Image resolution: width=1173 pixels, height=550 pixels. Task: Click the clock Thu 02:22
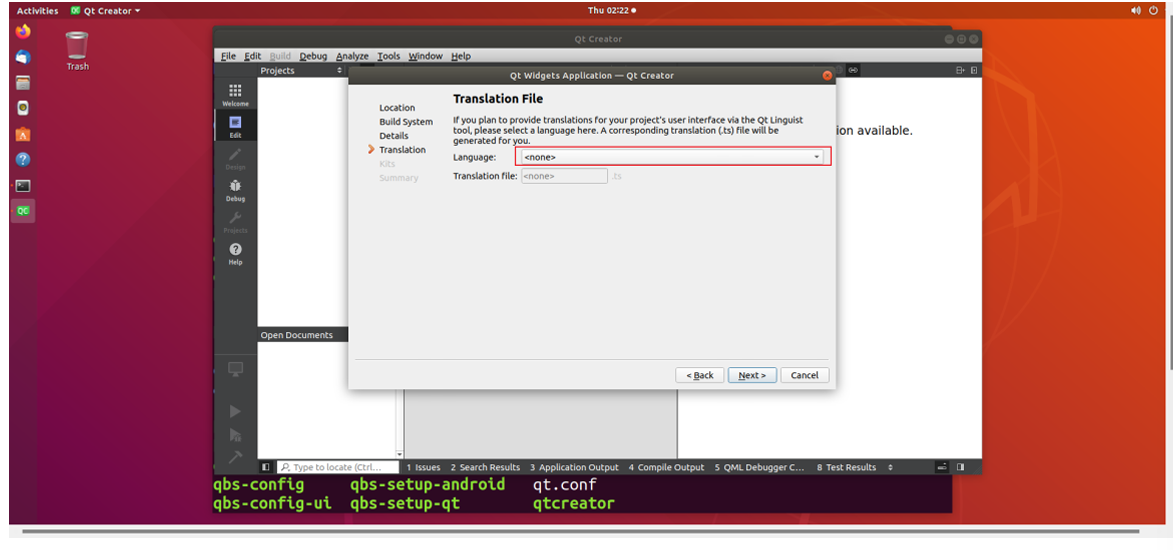tap(609, 10)
